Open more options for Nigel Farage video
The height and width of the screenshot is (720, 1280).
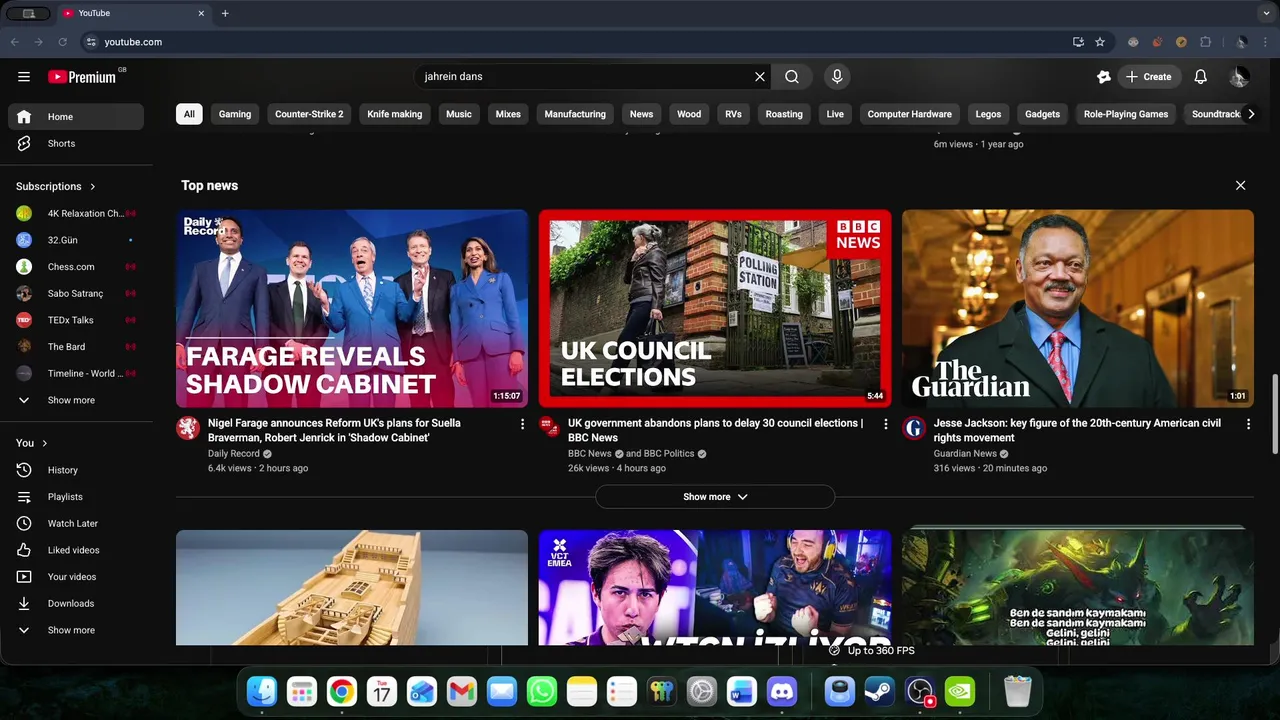pyautogui.click(x=522, y=424)
